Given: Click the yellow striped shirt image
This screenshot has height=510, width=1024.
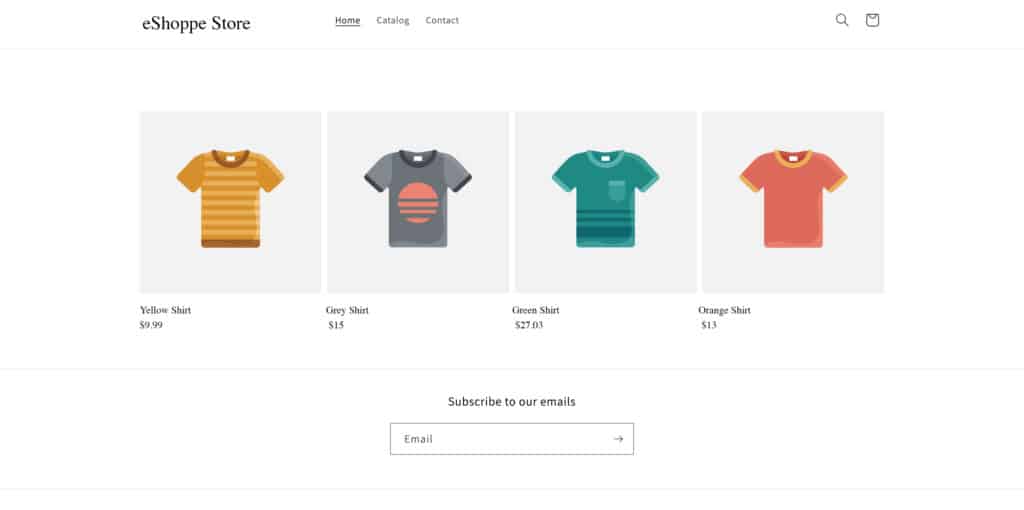Looking at the screenshot, I should (230, 202).
